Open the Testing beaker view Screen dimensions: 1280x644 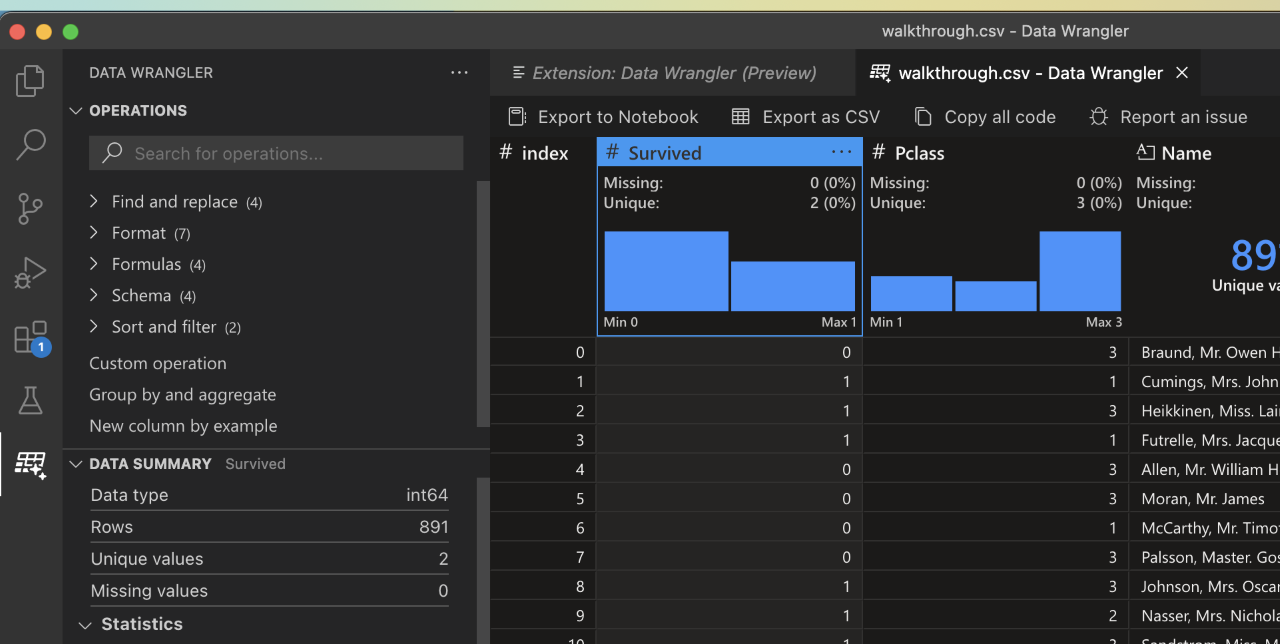click(29, 400)
